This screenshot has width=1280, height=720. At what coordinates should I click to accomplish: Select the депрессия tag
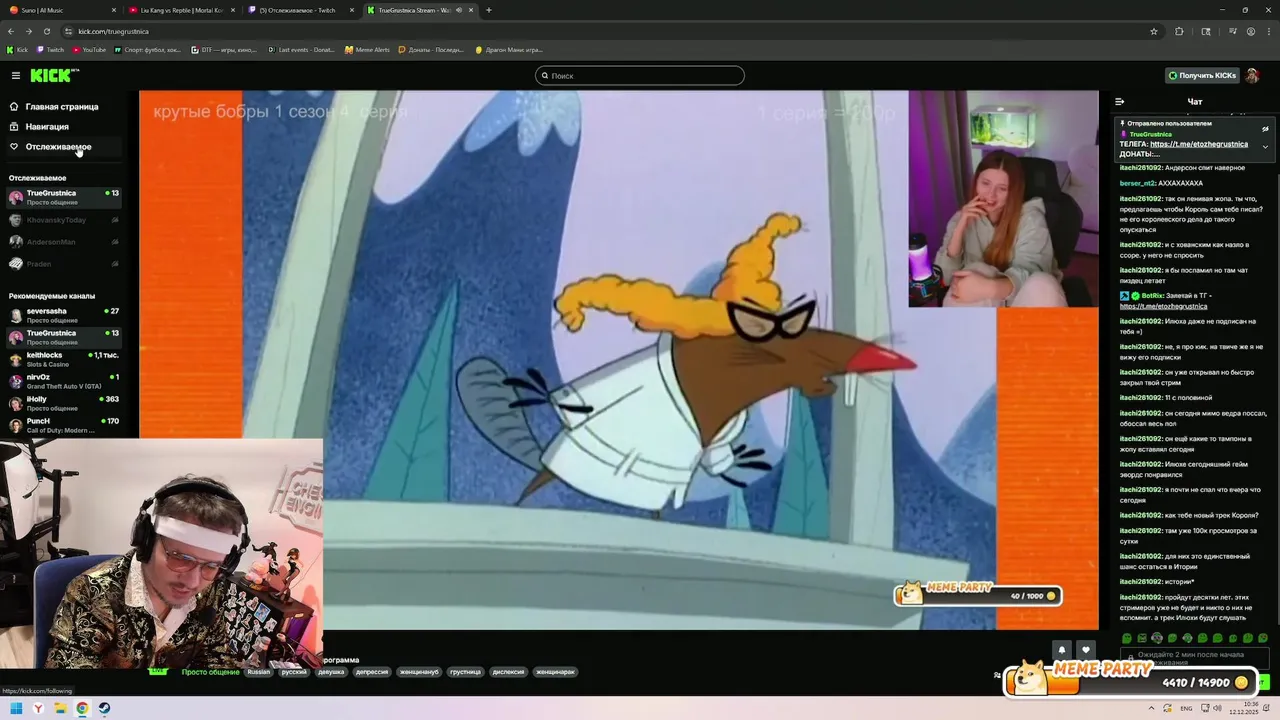pos(372,672)
